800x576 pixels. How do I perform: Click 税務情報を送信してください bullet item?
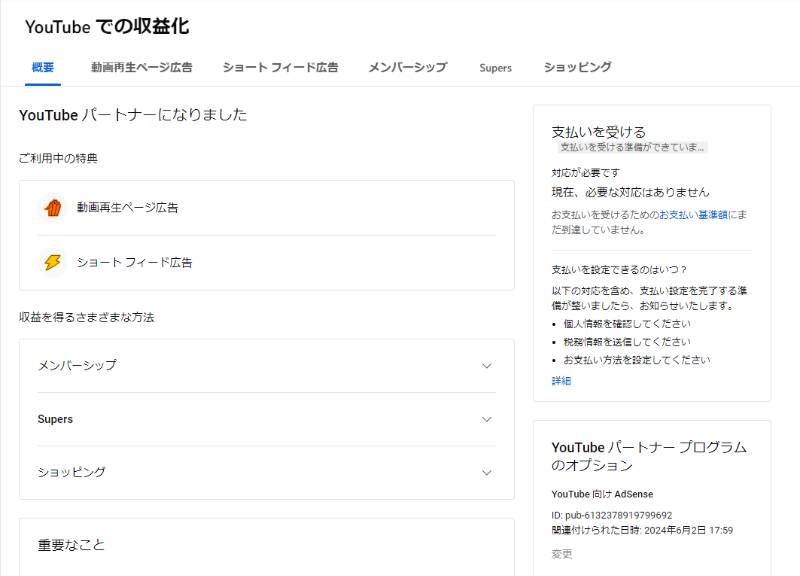(x=627, y=342)
